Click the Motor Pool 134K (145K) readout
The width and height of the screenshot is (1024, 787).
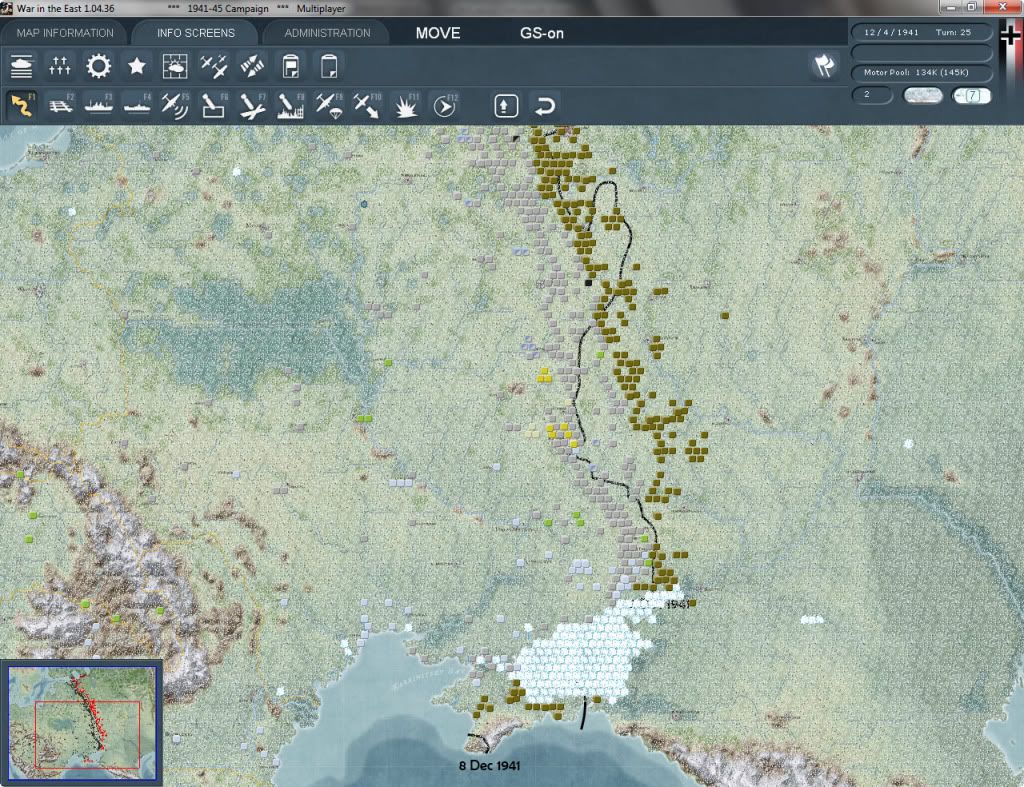(921, 72)
